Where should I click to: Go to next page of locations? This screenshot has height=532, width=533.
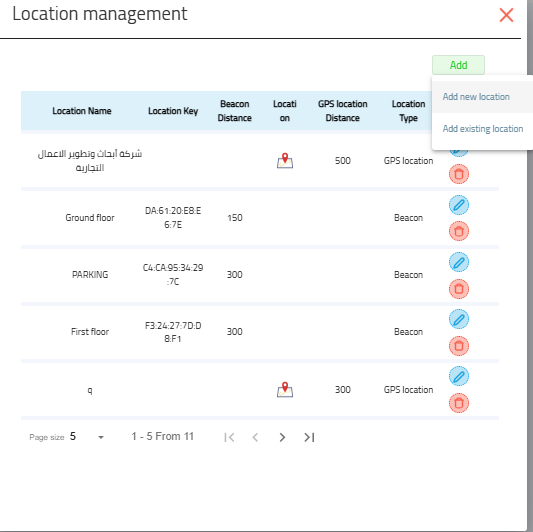pos(282,437)
